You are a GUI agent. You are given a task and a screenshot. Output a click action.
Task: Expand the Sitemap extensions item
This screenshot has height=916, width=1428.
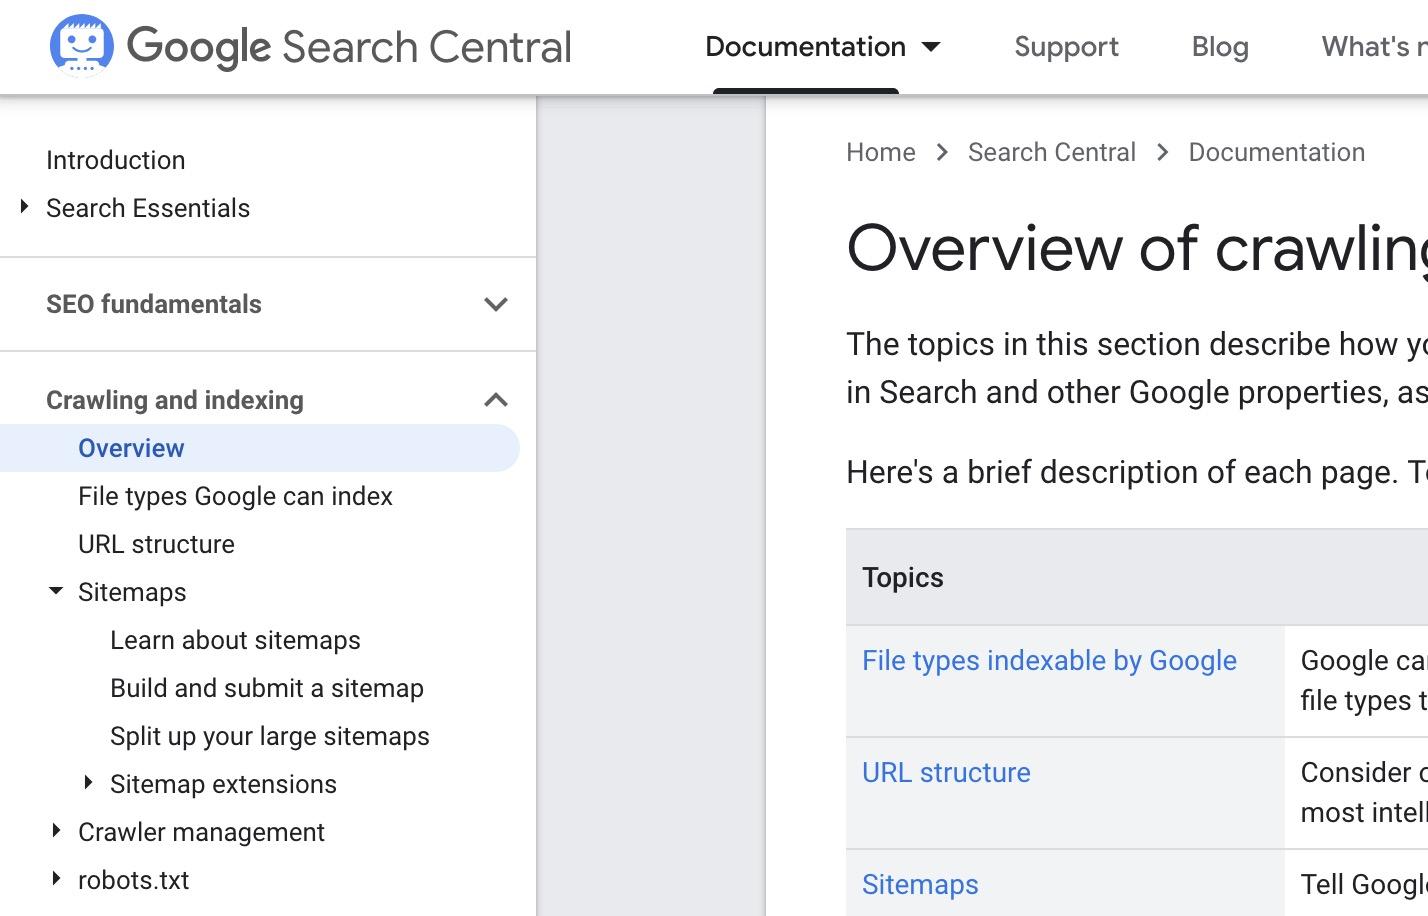point(88,782)
